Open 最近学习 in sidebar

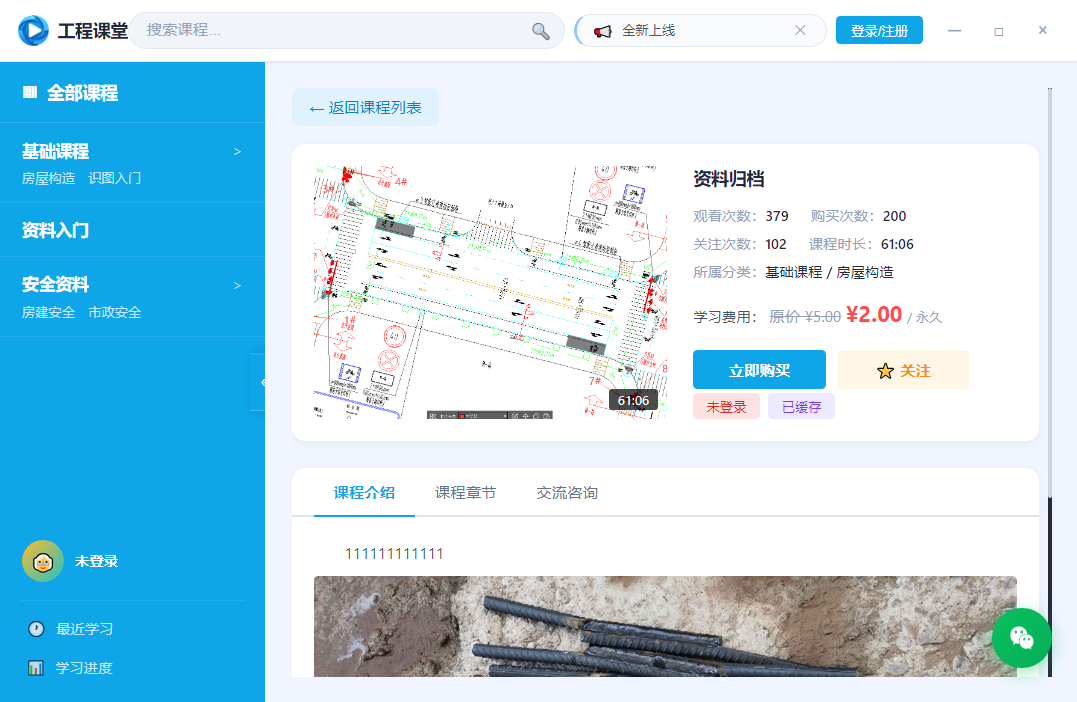click(x=84, y=629)
